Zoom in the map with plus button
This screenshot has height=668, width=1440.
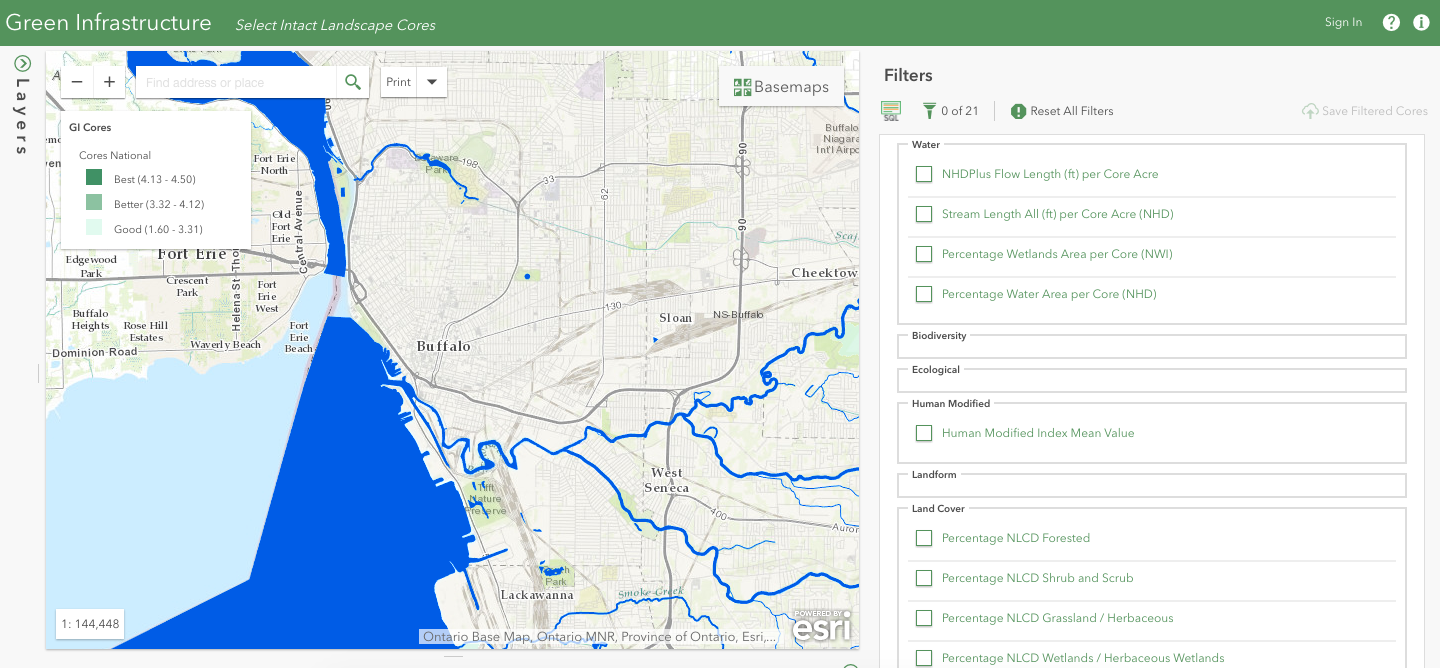110,82
